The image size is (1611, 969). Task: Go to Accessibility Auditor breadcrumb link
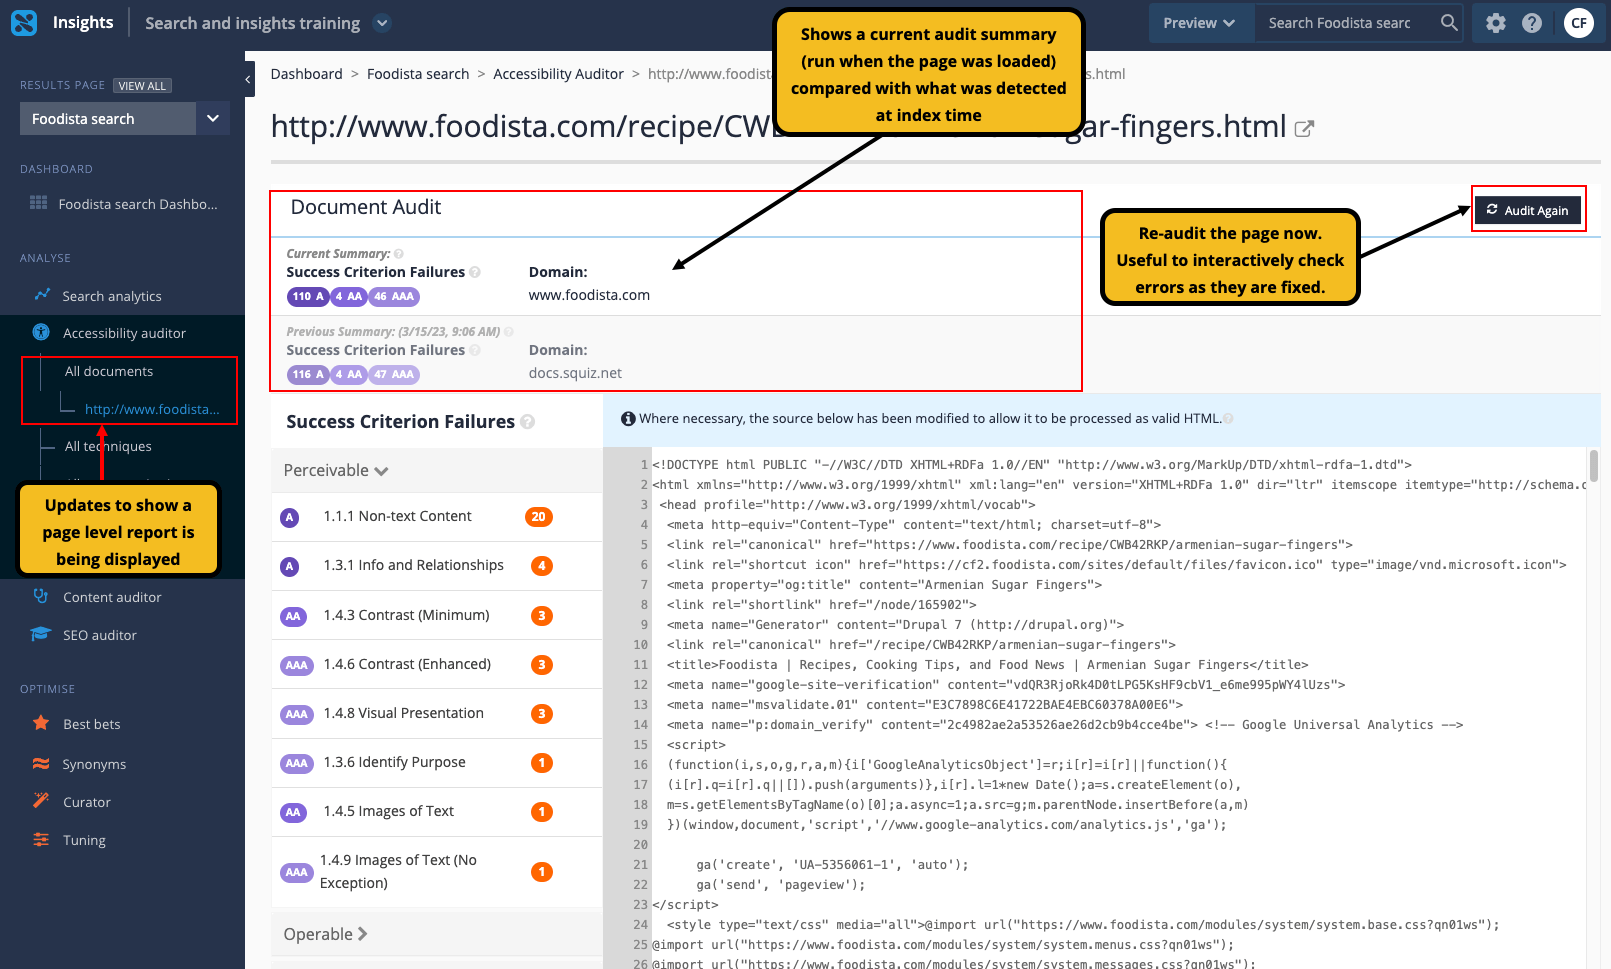point(558,74)
